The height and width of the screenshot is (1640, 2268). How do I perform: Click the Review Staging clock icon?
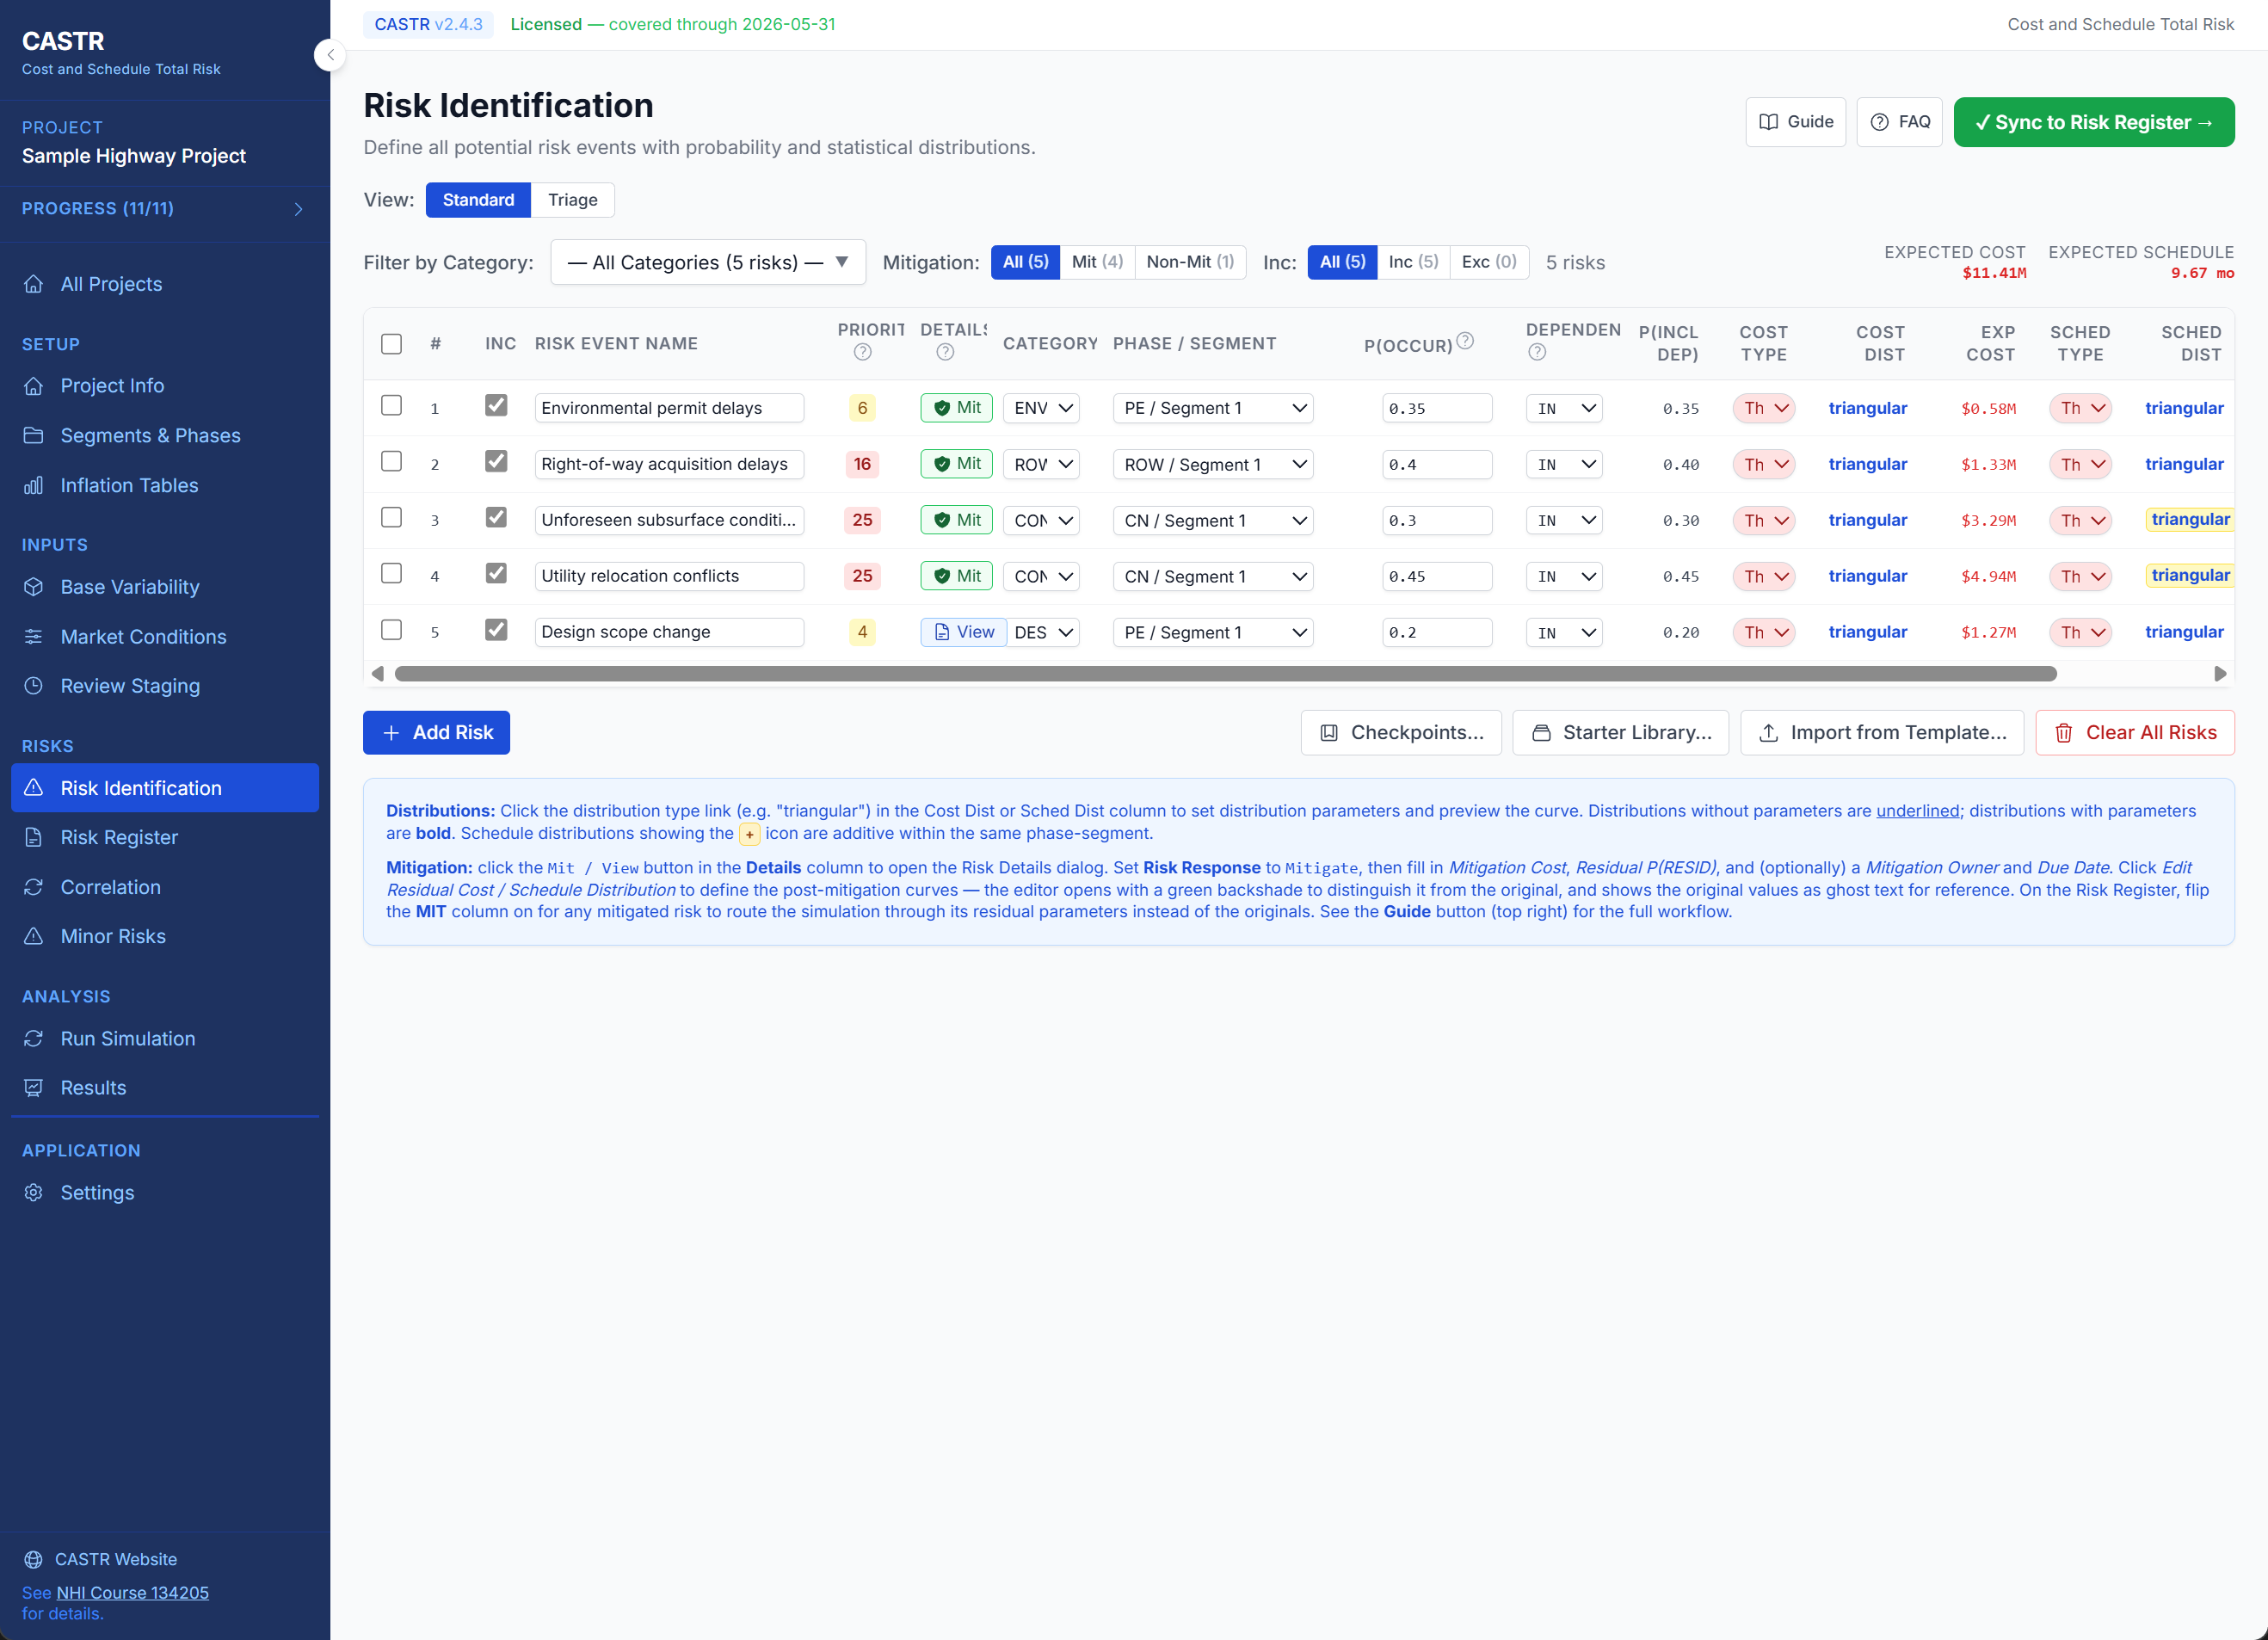tap(33, 686)
